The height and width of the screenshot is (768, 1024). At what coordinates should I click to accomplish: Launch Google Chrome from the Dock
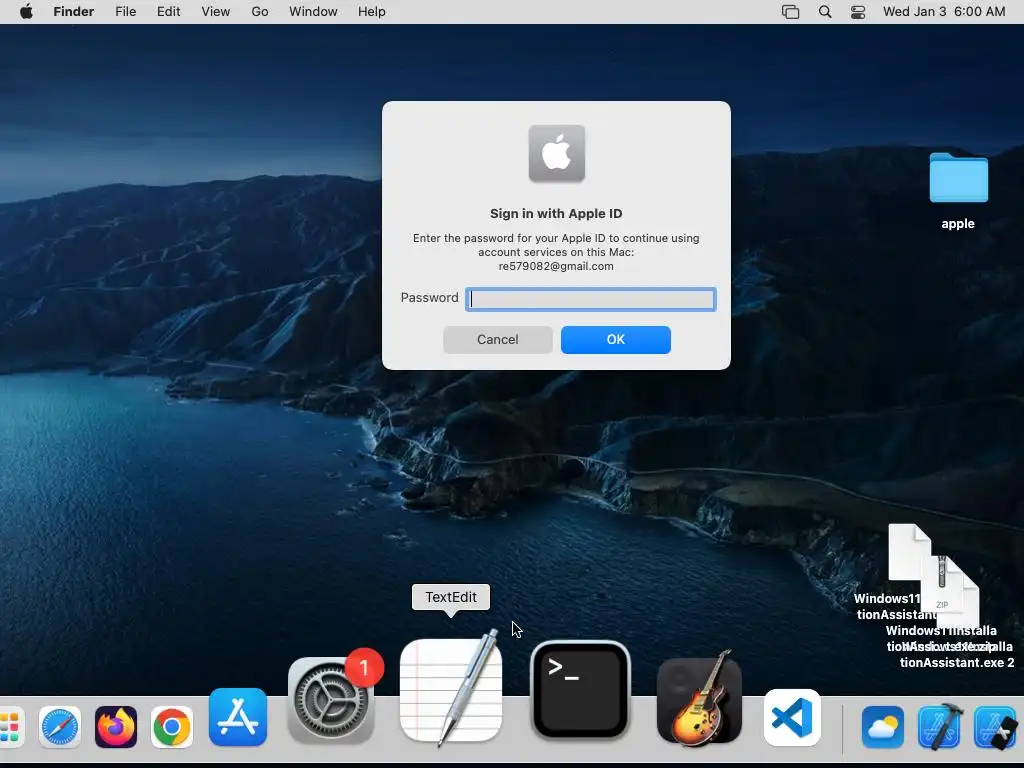pos(172,727)
